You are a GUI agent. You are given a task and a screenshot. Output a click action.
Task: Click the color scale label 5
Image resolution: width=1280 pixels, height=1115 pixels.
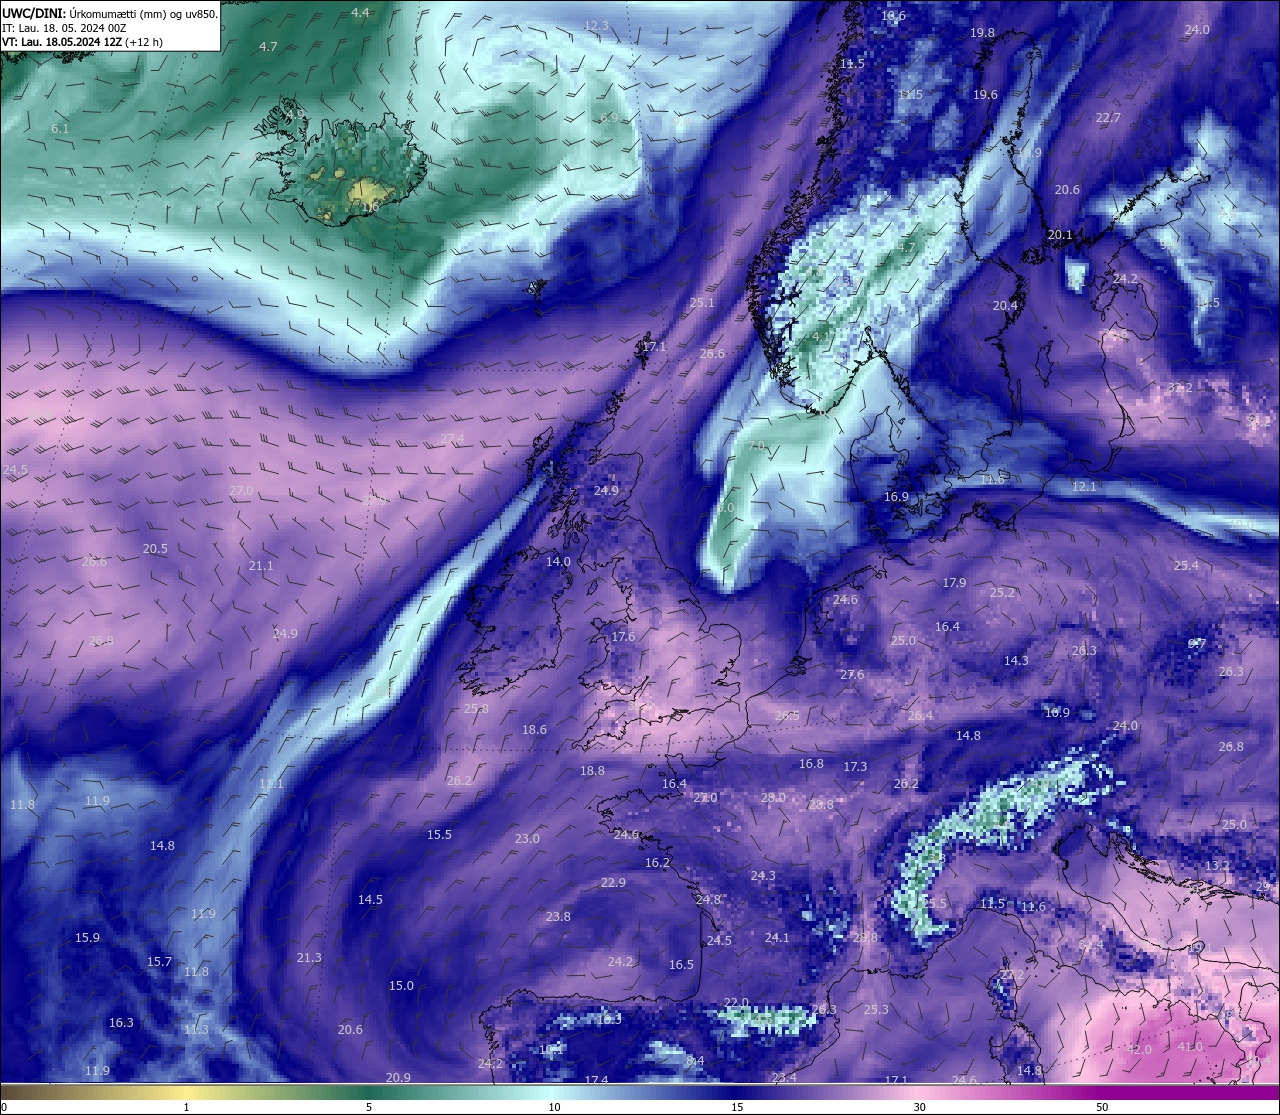[x=369, y=1107]
